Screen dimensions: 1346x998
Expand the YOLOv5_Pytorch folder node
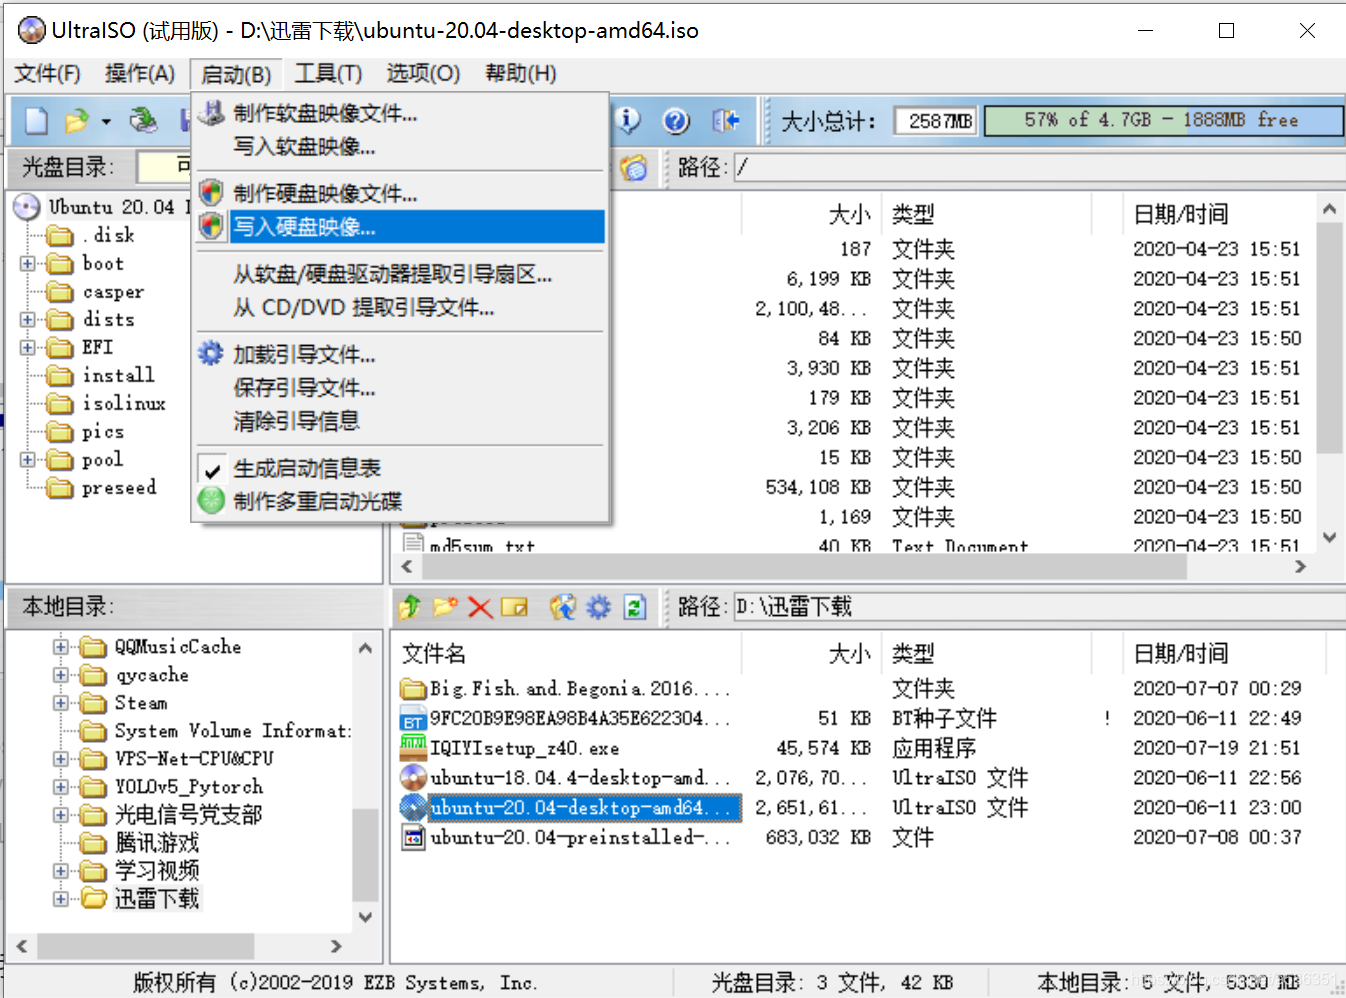click(x=61, y=787)
